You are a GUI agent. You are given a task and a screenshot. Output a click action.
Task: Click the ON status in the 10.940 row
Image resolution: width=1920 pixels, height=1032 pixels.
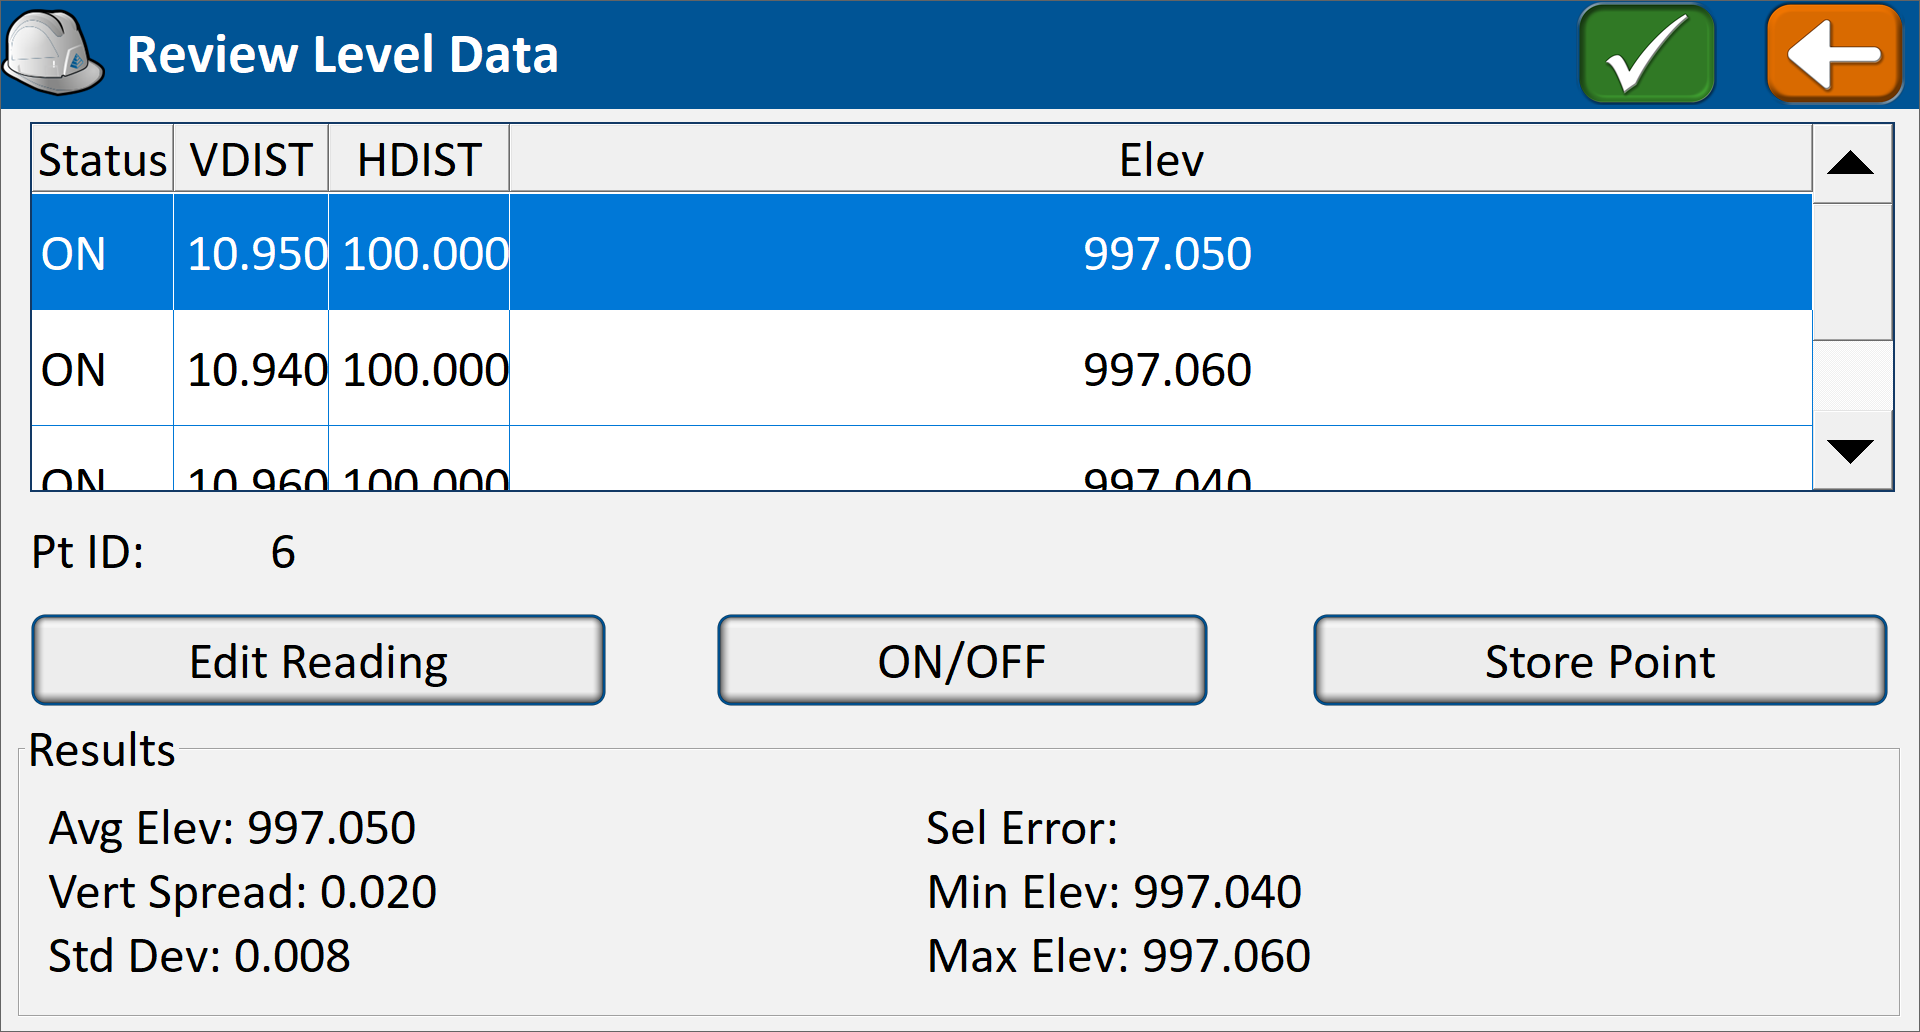pos(73,370)
